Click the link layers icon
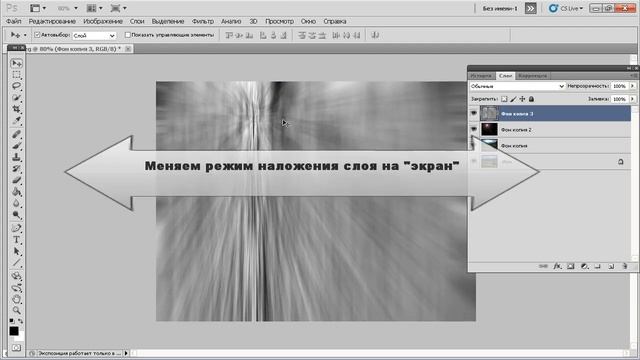The height and width of the screenshot is (360, 640). pos(543,266)
